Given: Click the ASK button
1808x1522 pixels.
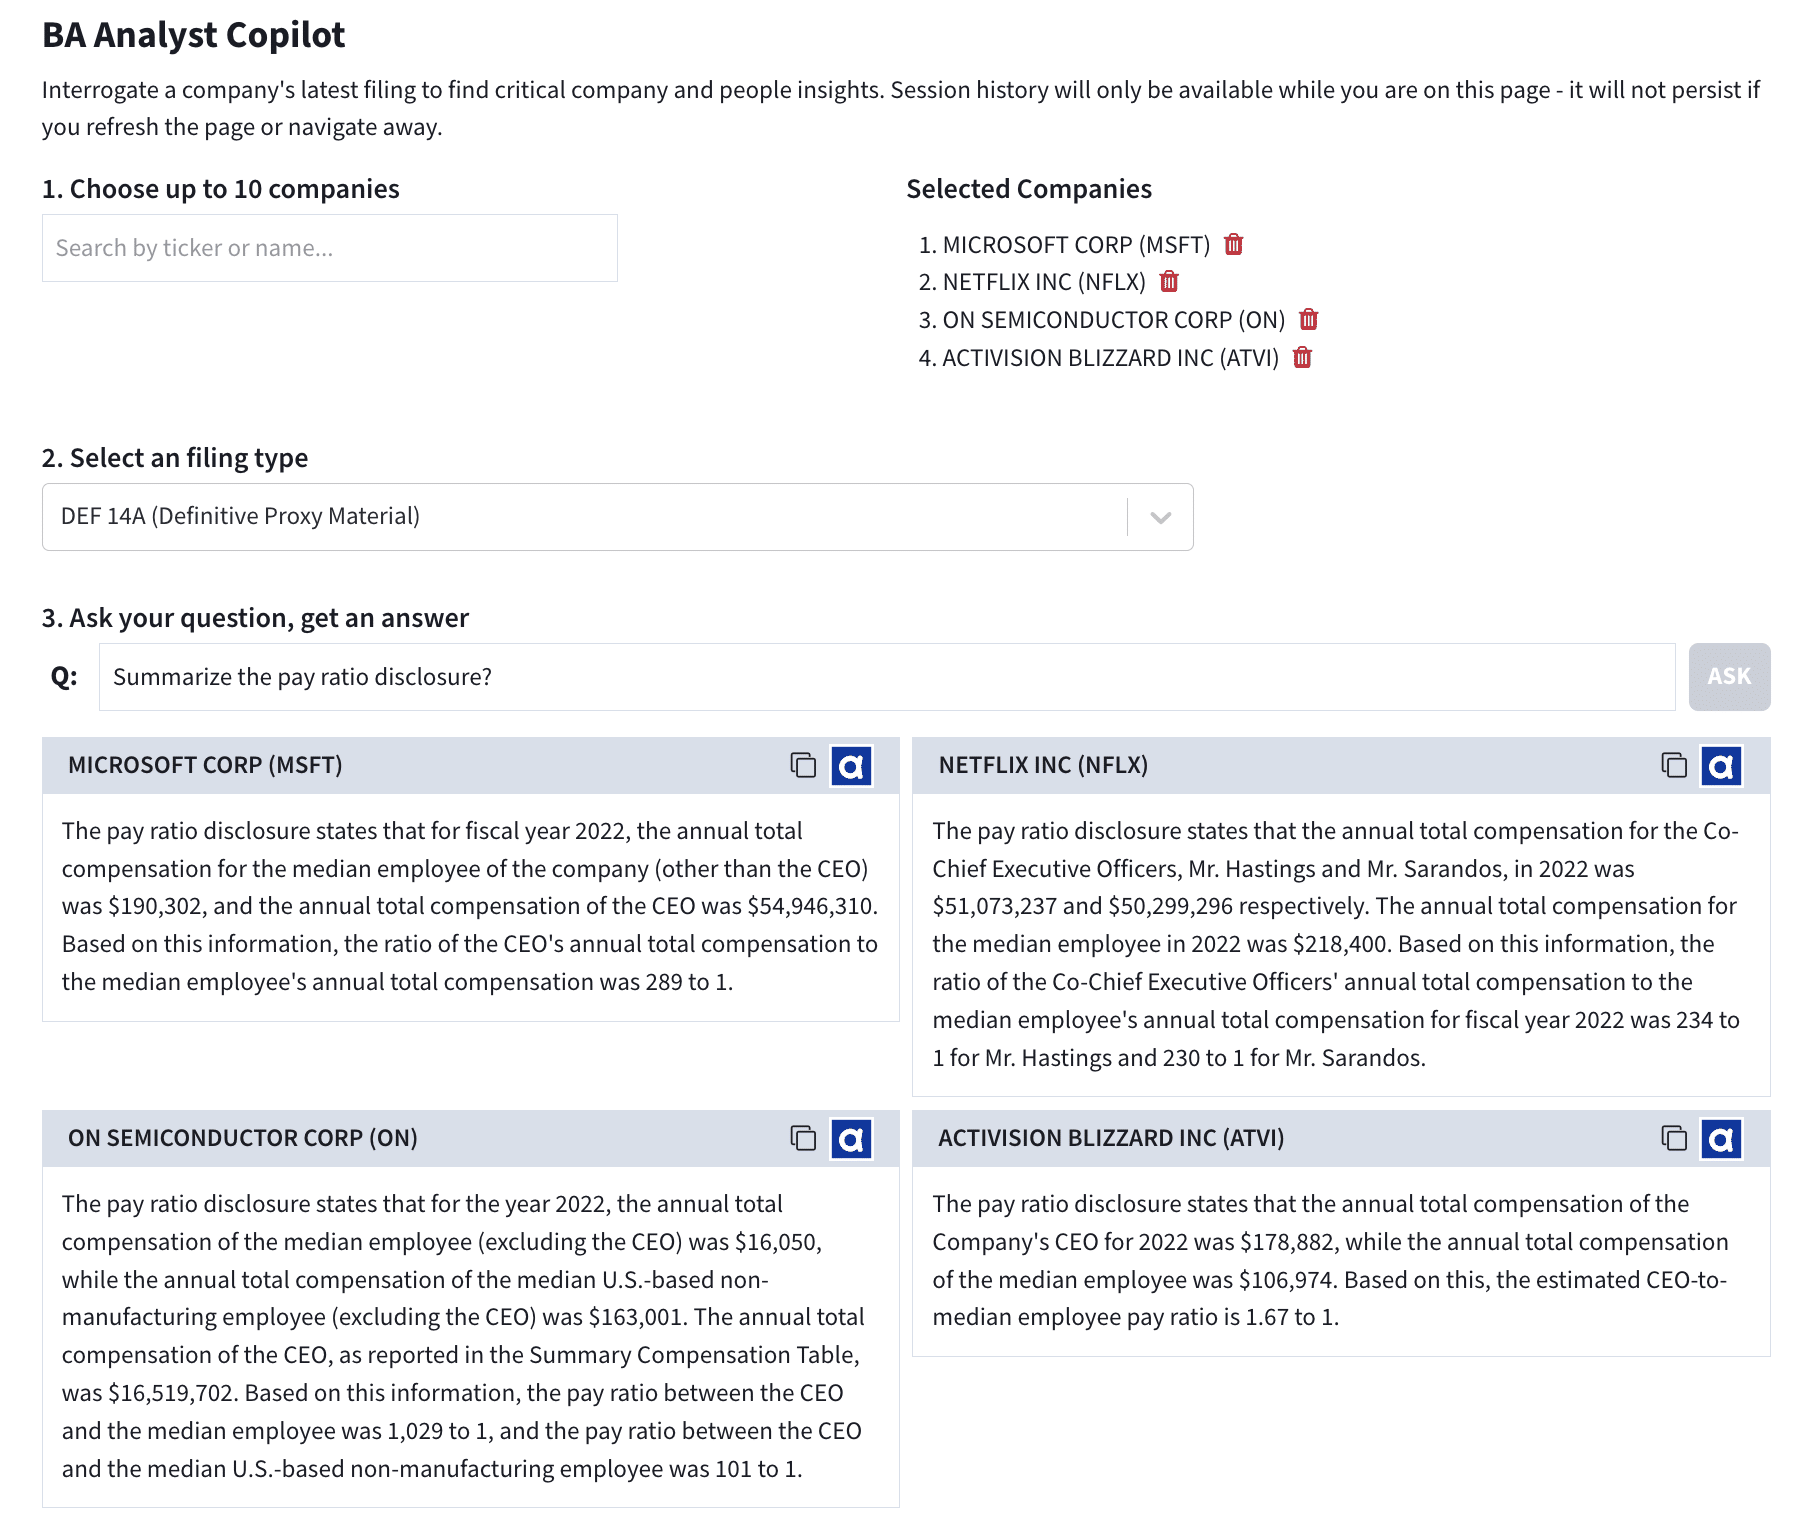Looking at the screenshot, I should coord(1728,677).
